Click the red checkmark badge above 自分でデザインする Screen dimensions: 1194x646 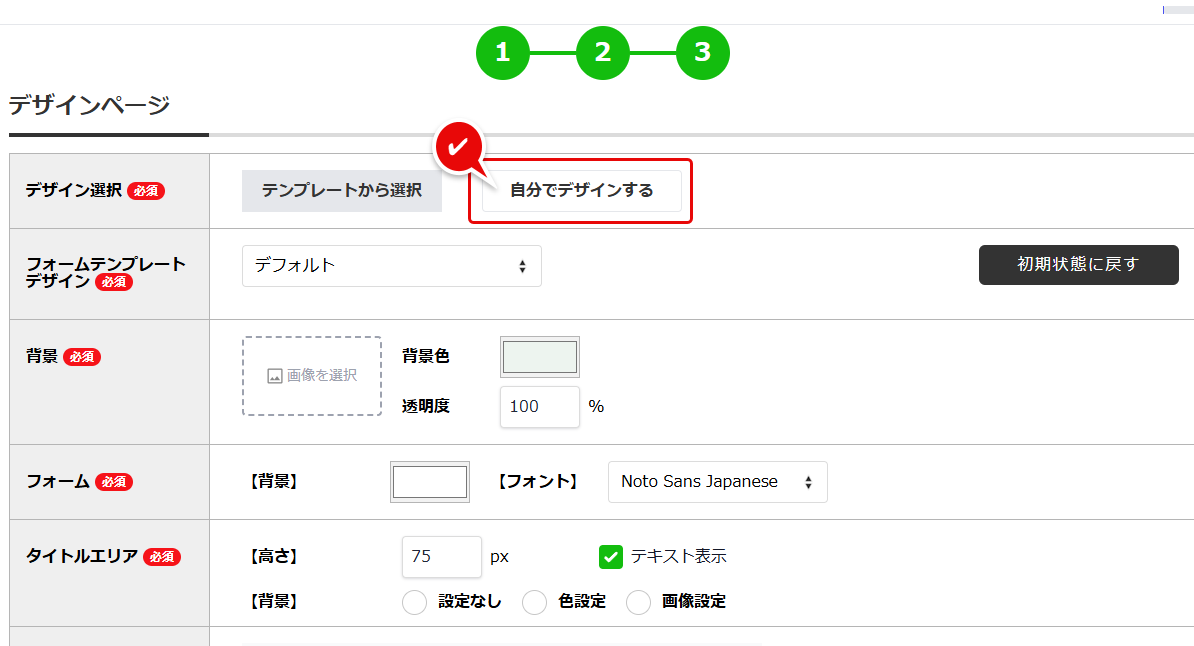459,146
